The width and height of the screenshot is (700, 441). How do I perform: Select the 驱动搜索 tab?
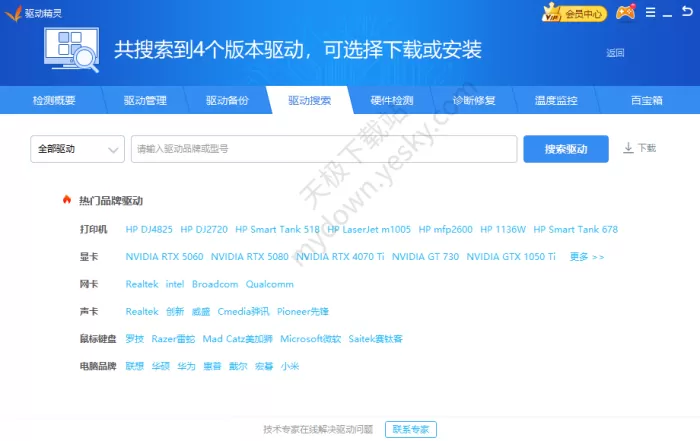point(309,100)
